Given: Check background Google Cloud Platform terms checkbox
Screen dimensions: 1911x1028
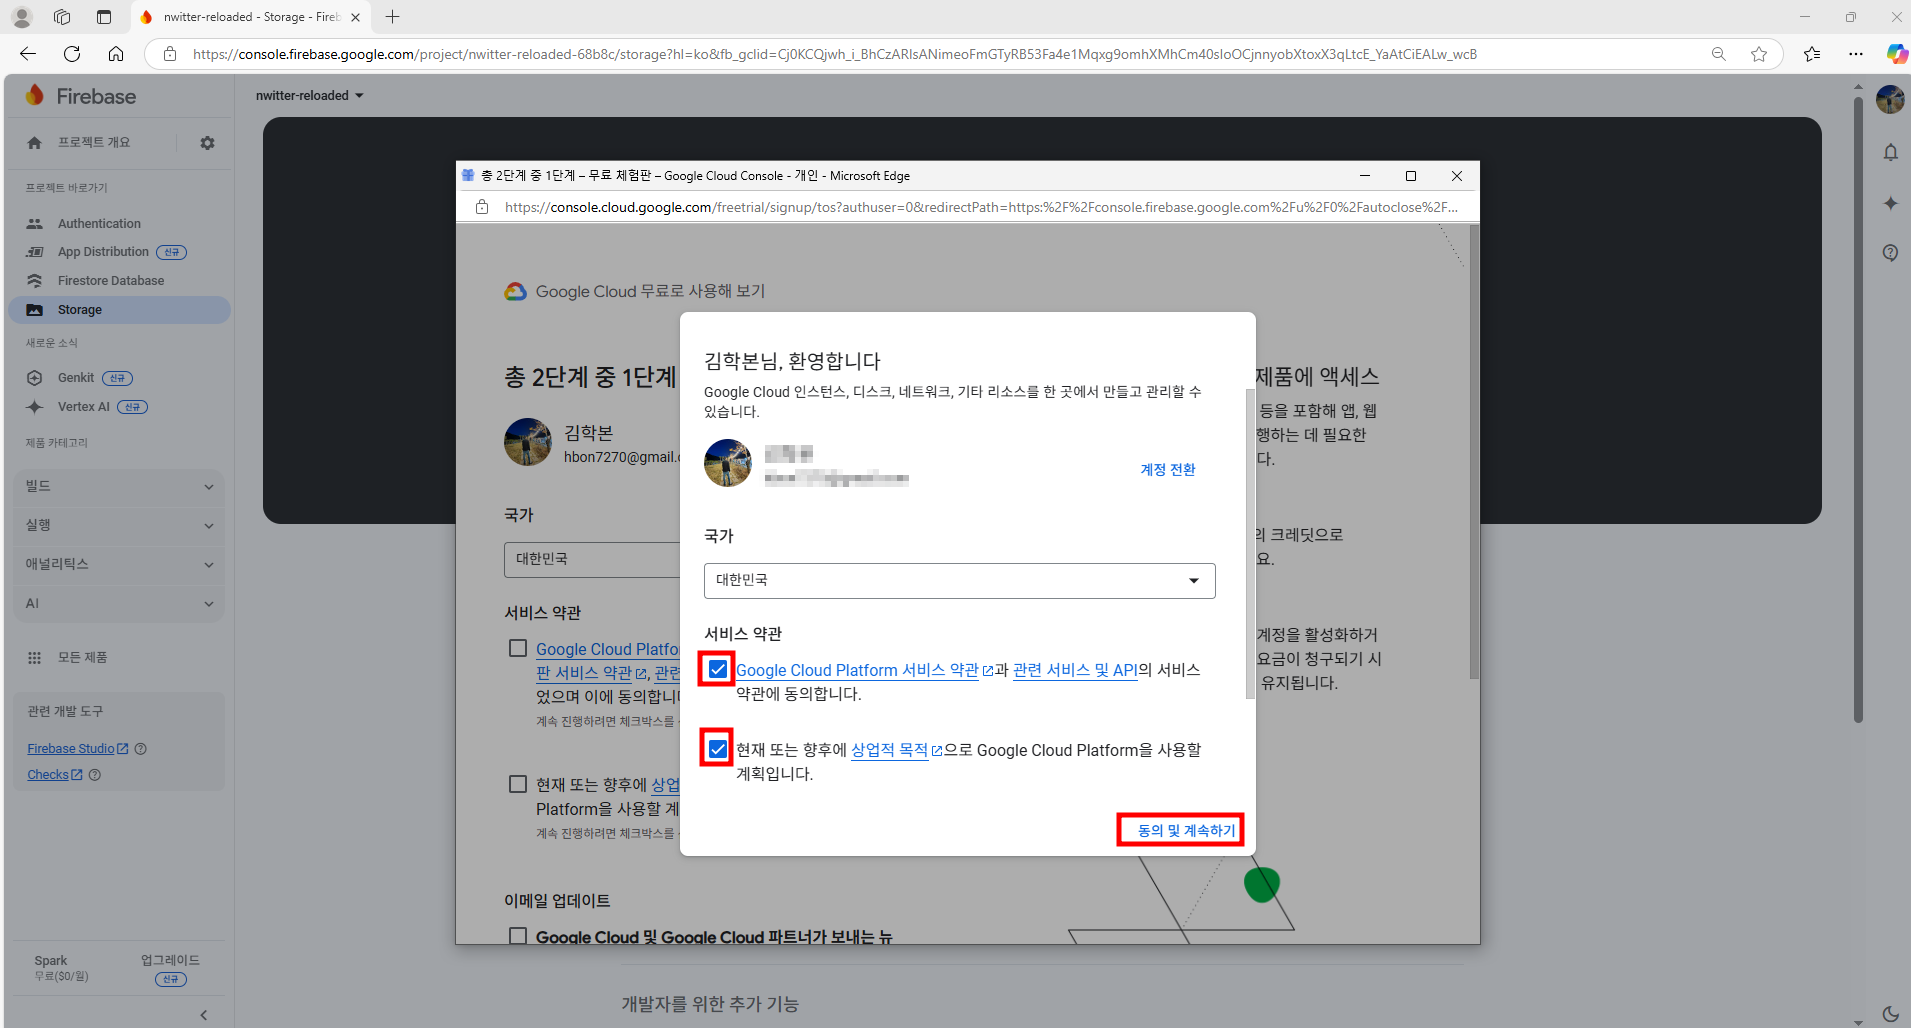Looking at the screenshot, I should pos(518,649).
